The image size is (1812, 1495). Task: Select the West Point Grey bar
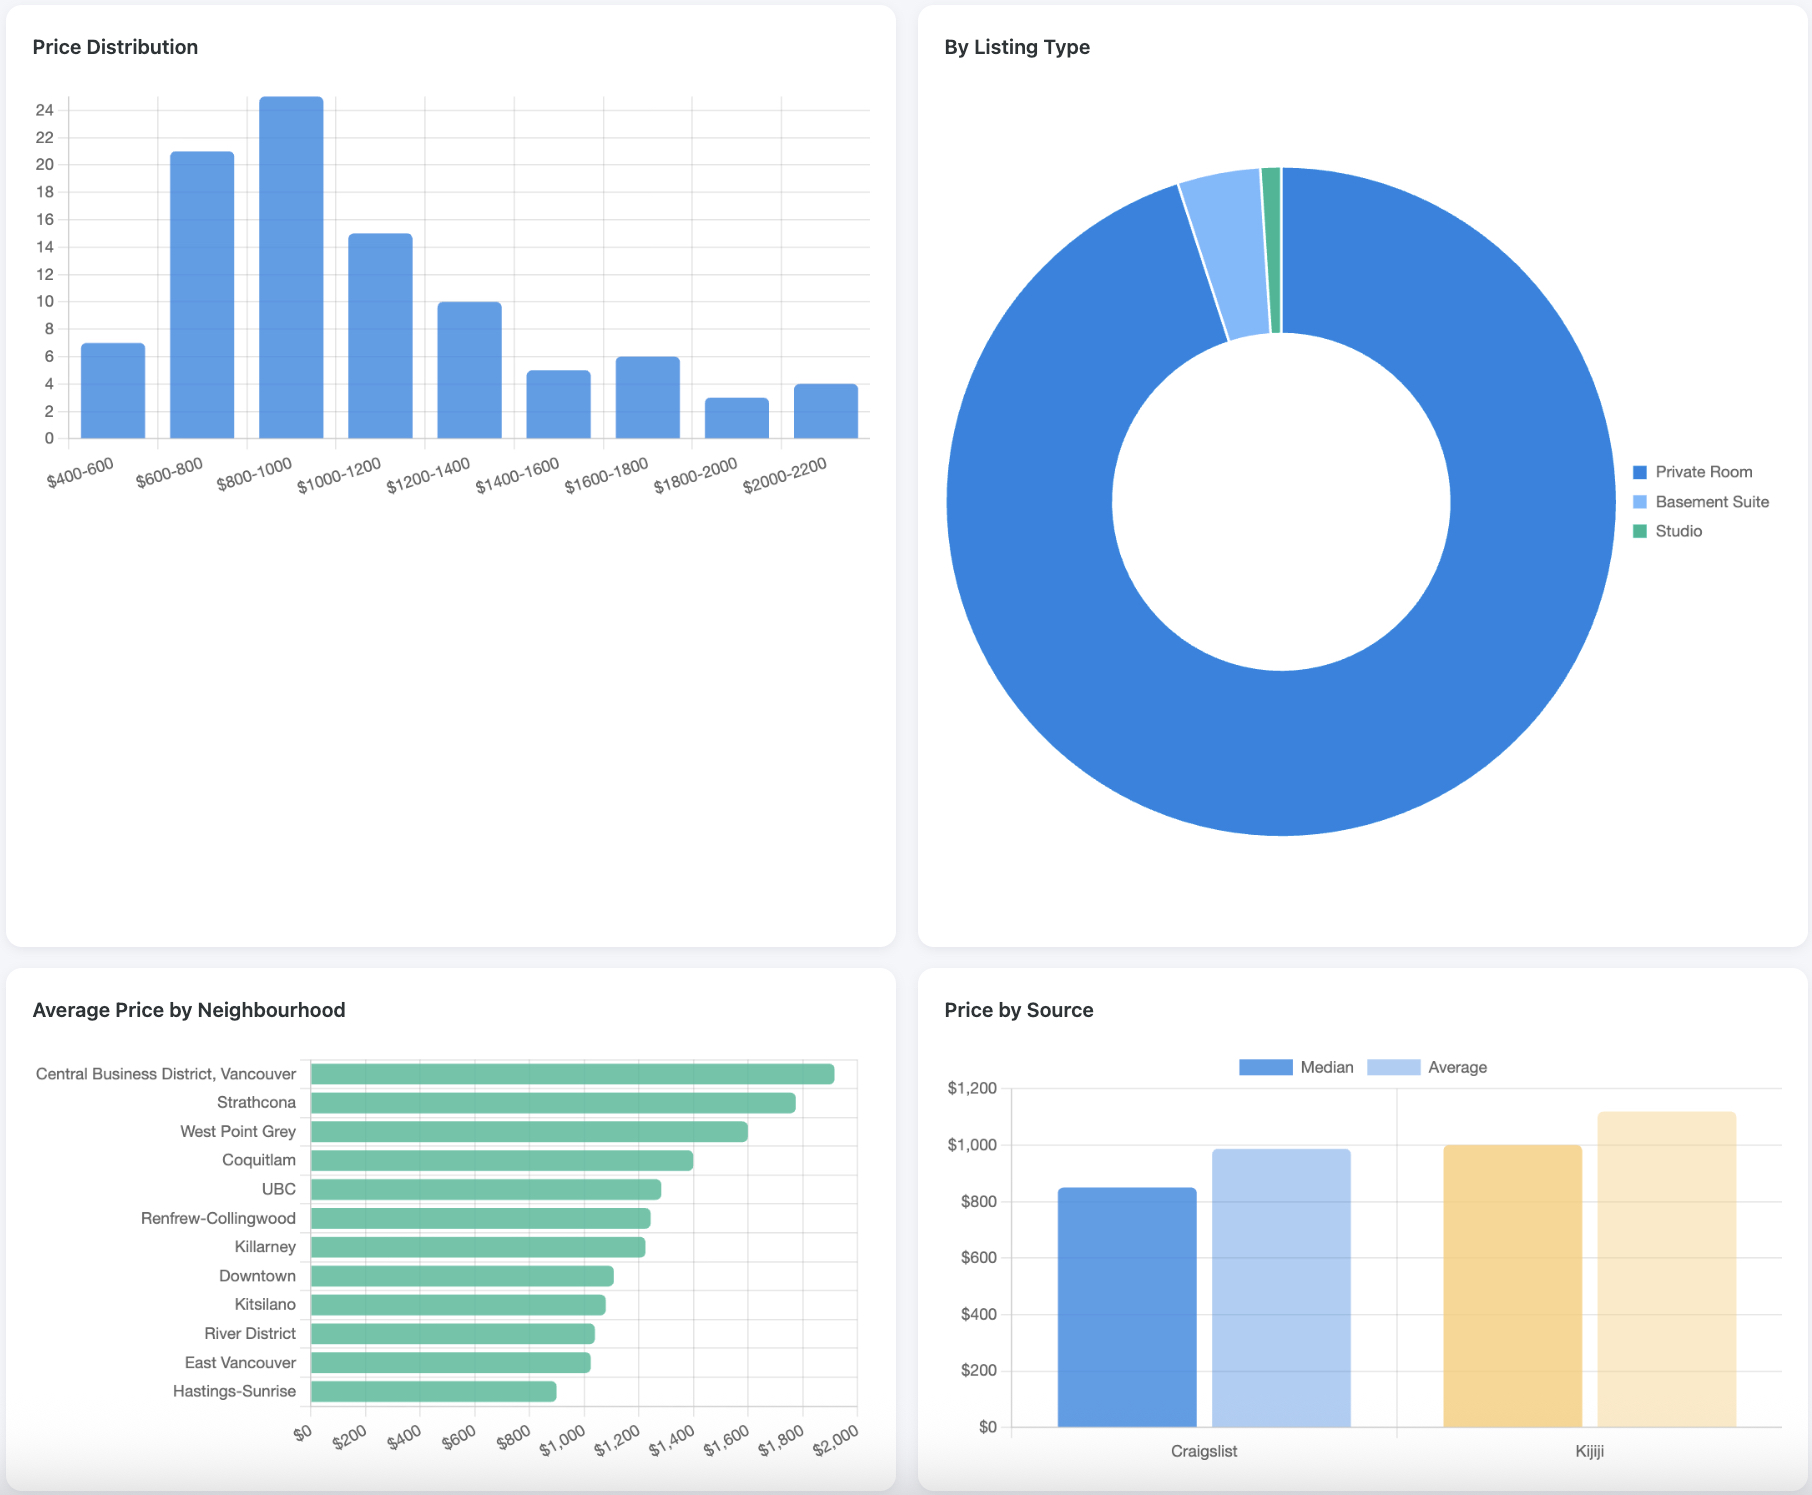(529, 1132)
